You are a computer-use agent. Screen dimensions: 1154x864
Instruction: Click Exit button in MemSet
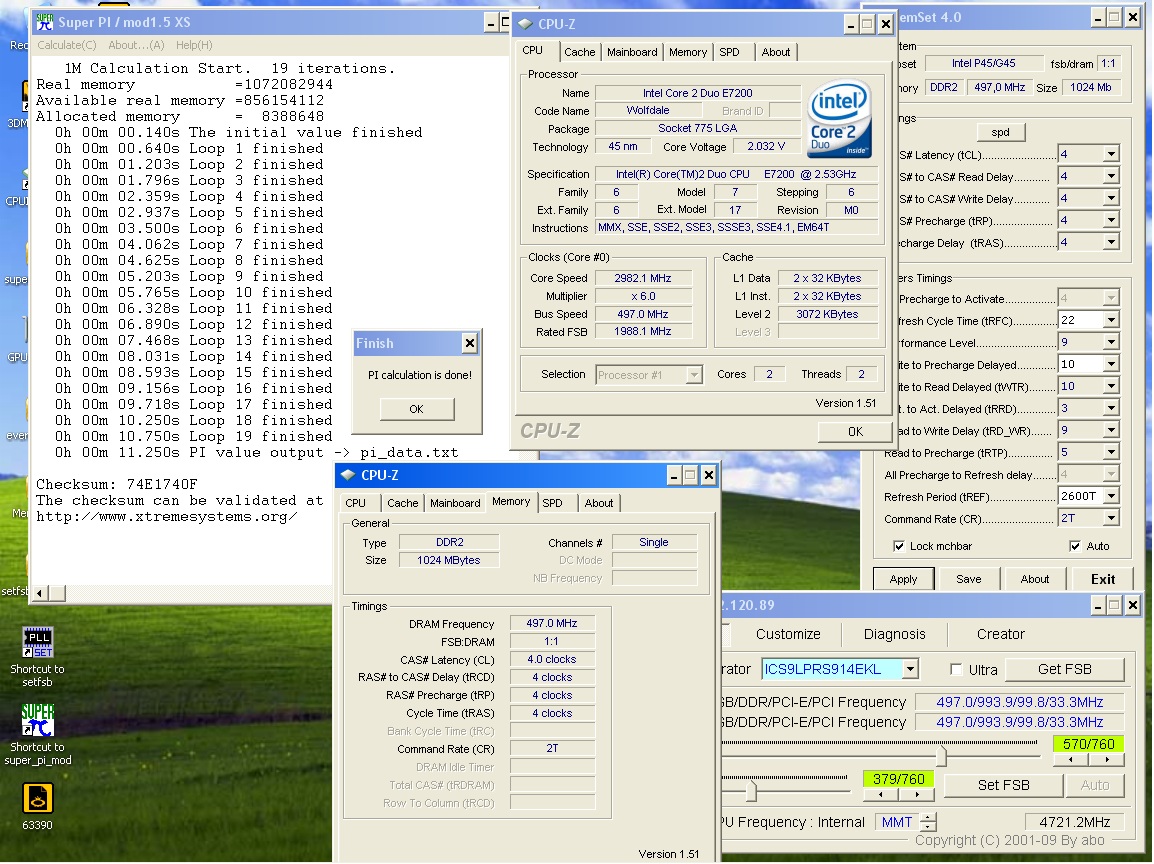(x=1102, y=579)
